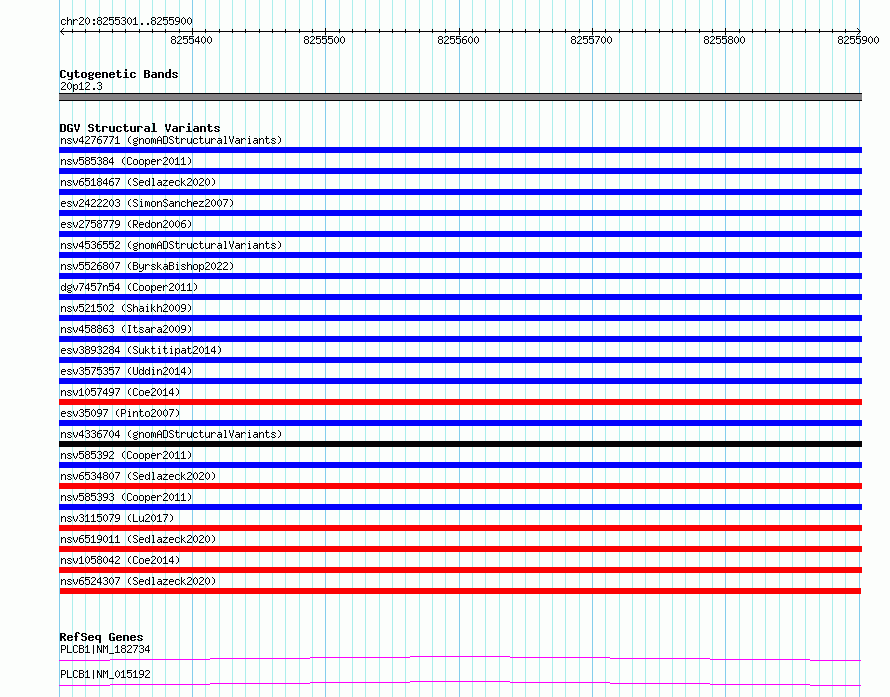
Task: Click the red bar under nsv6534807
Action: 460,486
